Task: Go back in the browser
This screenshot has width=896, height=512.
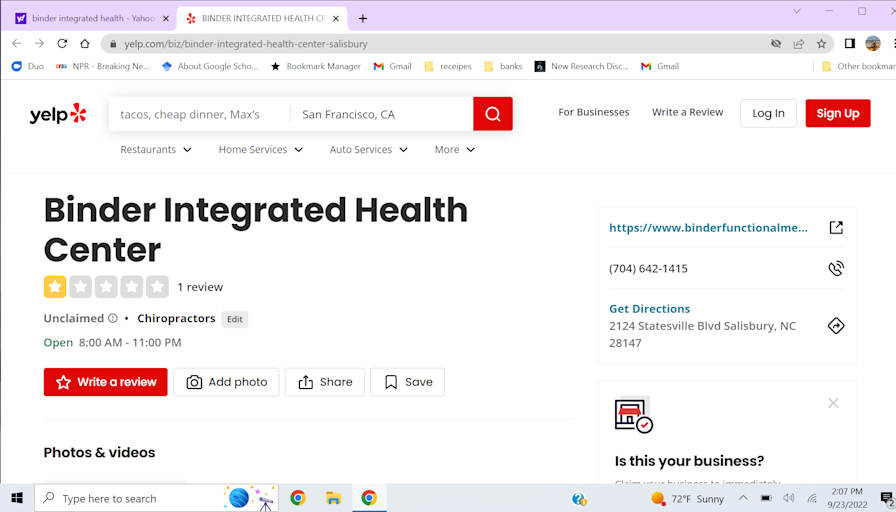Action: pyautogui.click(x=17, y=43)
